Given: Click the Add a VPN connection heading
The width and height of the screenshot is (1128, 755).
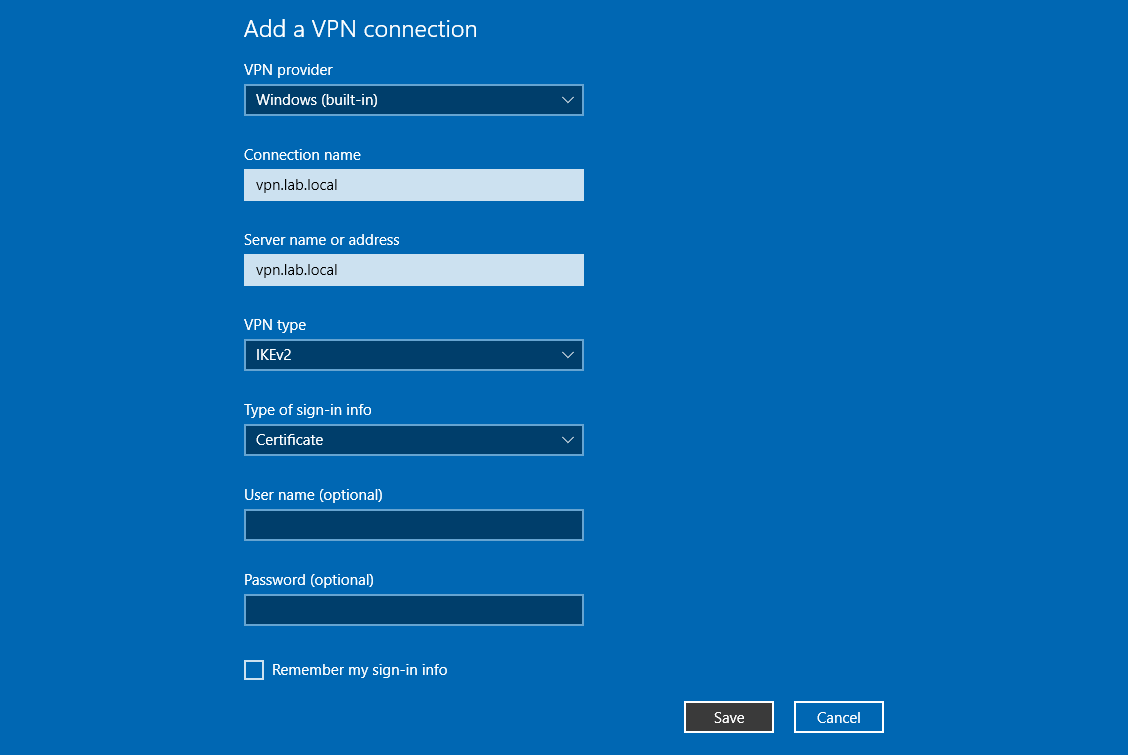Looking at the screenshot, I should pyautogui.click(x=360, y=29).
